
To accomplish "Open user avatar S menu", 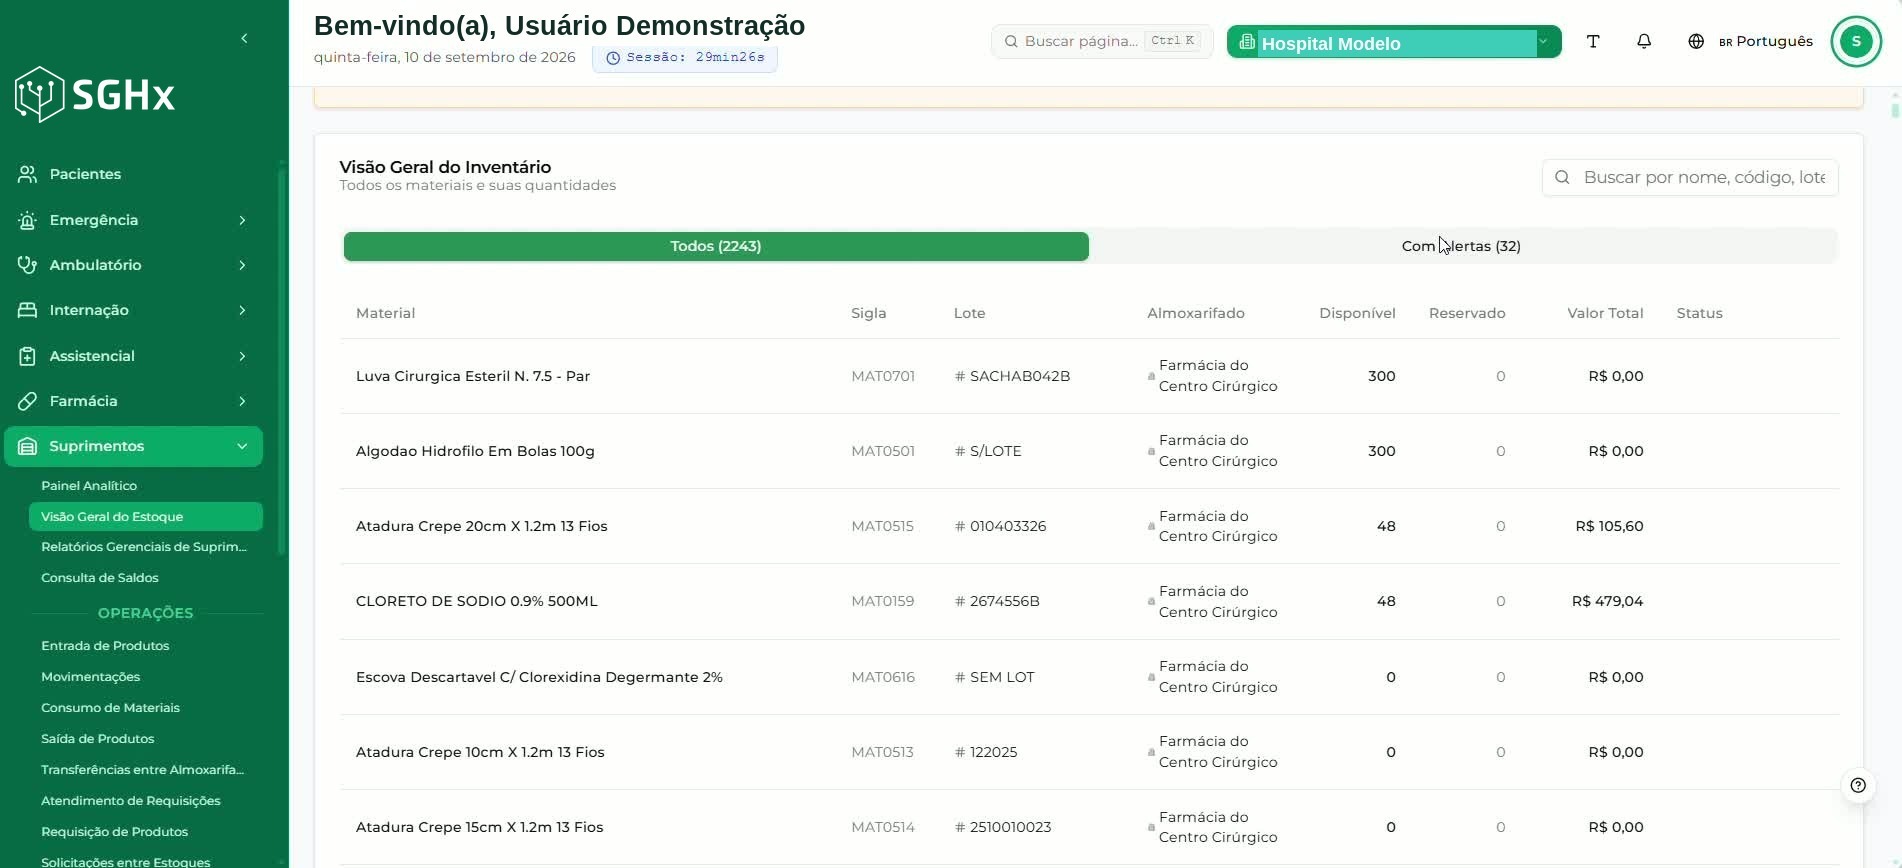I will click(1856, 41).
